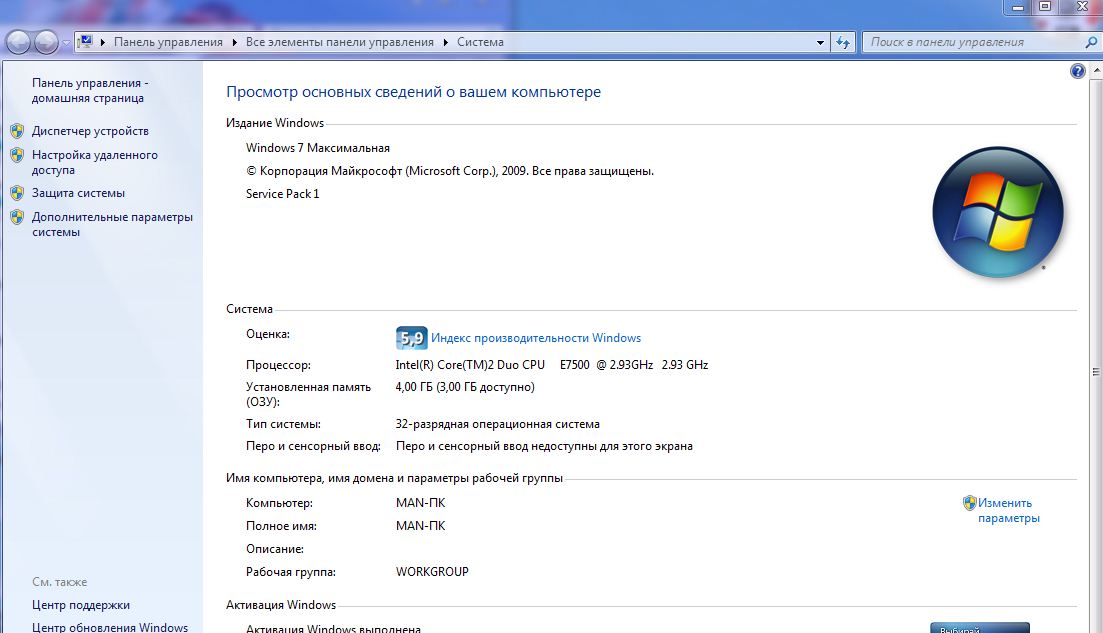Open 'Все элементы панели управления' breadcrumb
Viewport: 1103px width, 633px height.
coord(340,42)
